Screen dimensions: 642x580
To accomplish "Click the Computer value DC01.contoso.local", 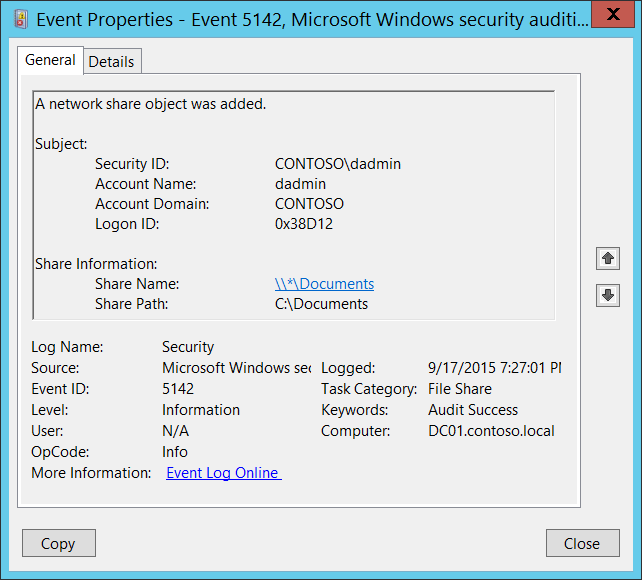I will coord(491,431).
